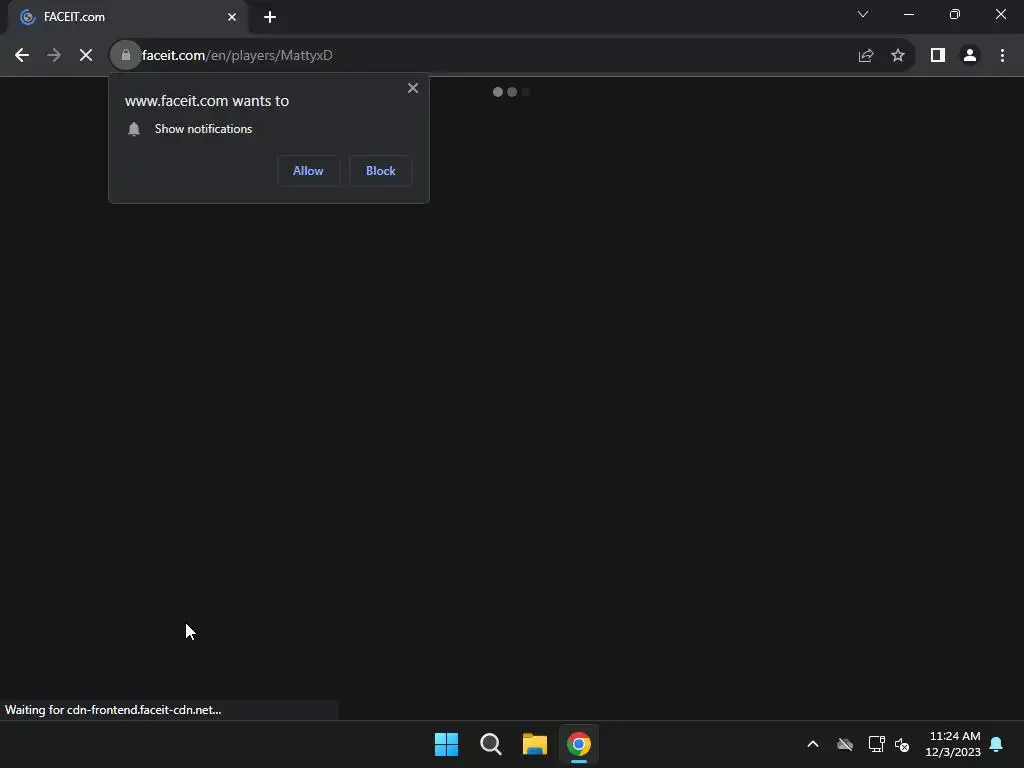Screen dimensions: 1024x768
Task: Open Windows taskbar search
Action: (490, 744)
